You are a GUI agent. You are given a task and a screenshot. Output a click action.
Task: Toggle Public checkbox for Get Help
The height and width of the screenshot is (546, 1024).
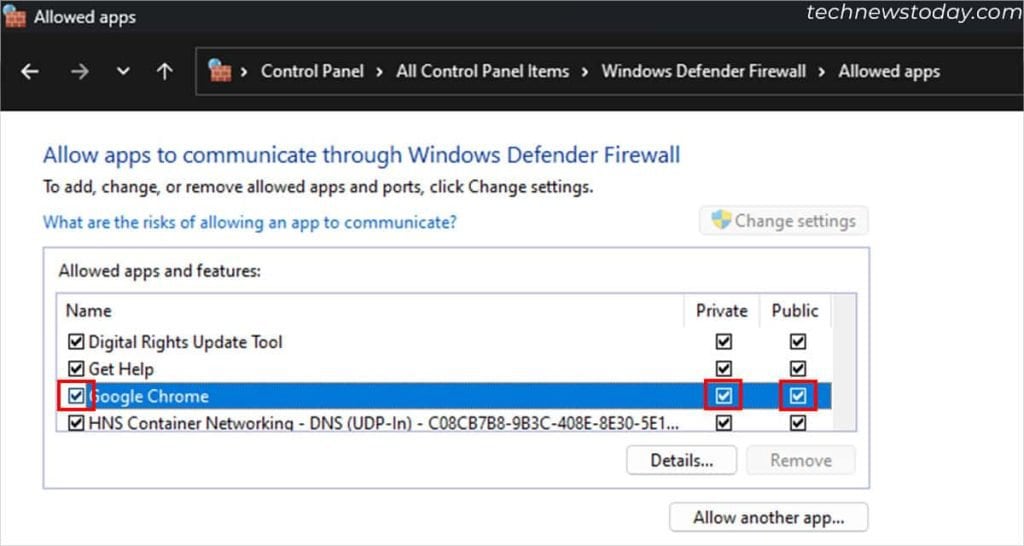coord(797,369)
